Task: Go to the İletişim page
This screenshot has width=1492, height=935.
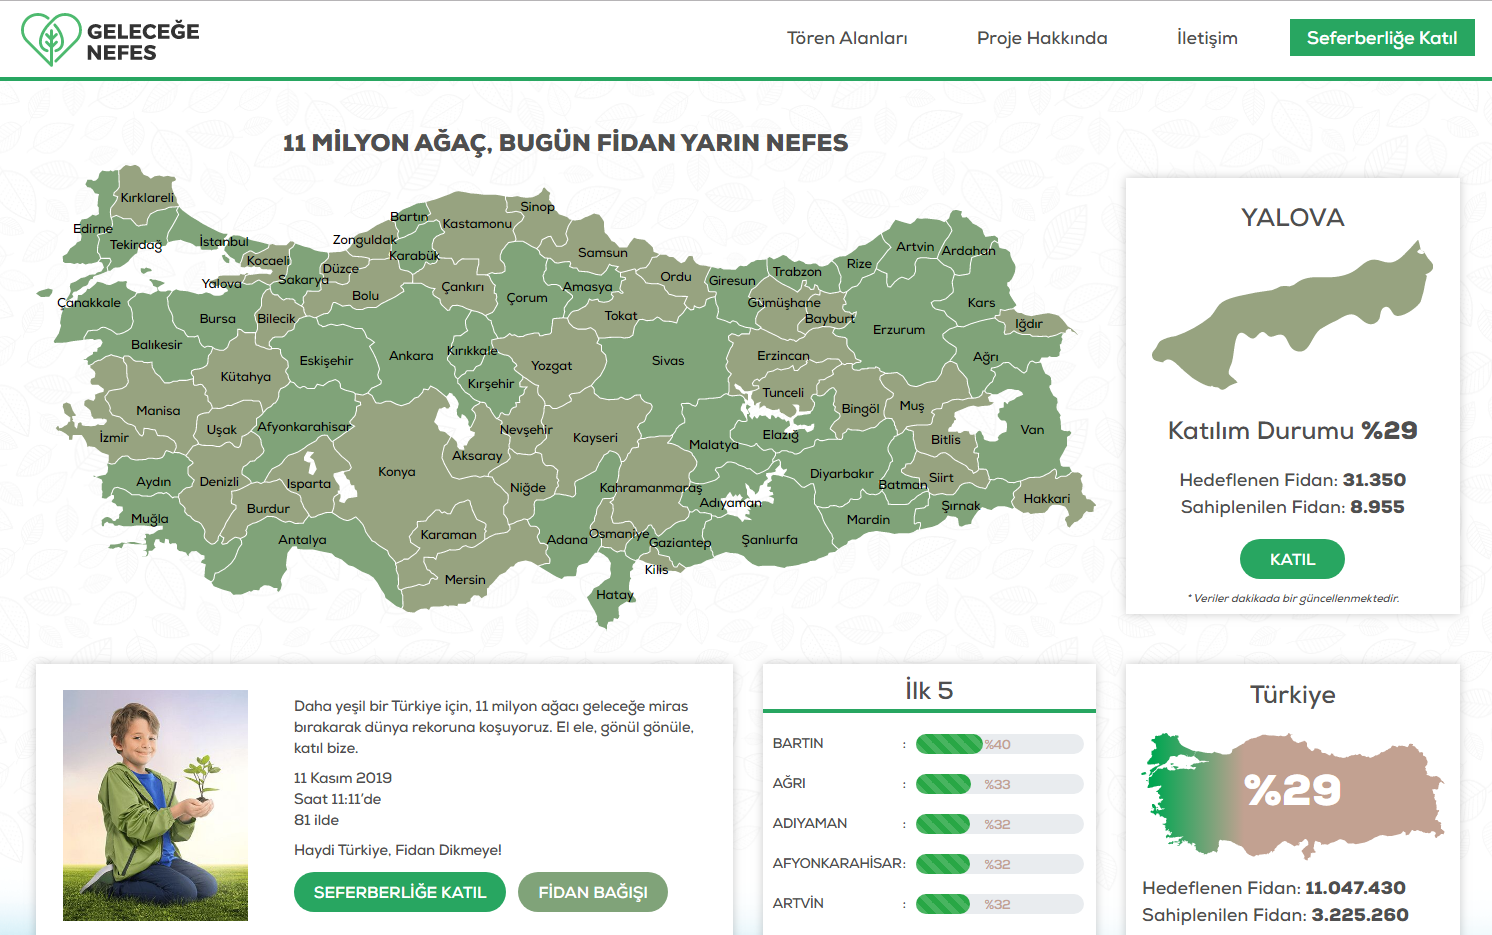Action: [1207, 38]
